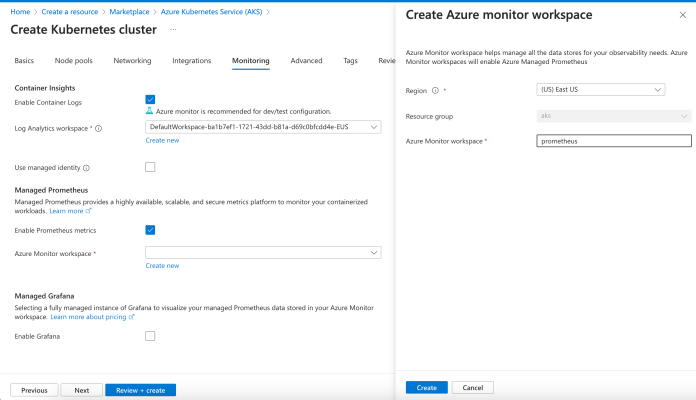This screenshot has height=400, width=696.
Task: Click info icon next to Log Analytics workspace
Action: click(98, 128)
